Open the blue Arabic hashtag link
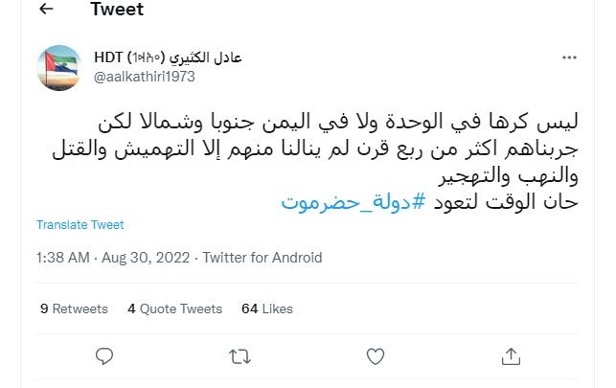616x388 pixels. coord(354,203)
